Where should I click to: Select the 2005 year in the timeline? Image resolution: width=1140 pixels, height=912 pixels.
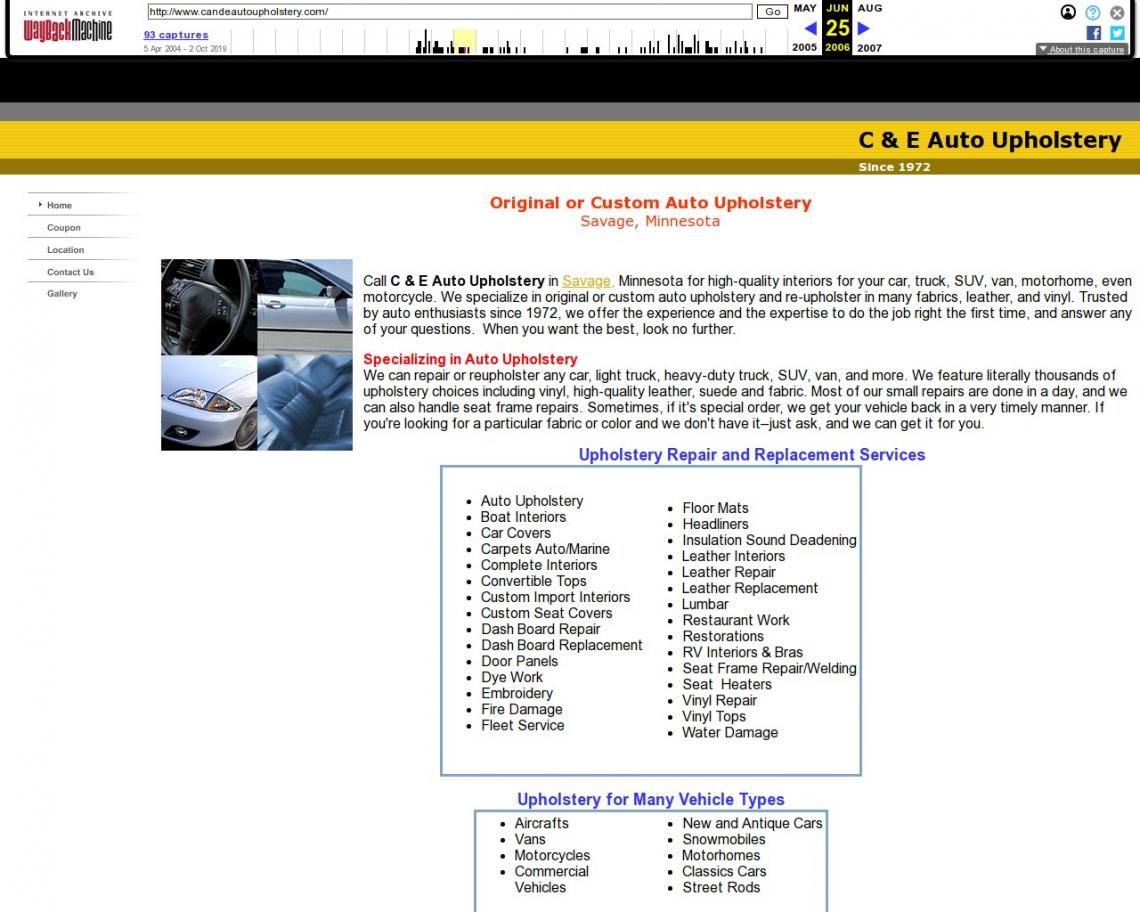click(x=804, y=47)
